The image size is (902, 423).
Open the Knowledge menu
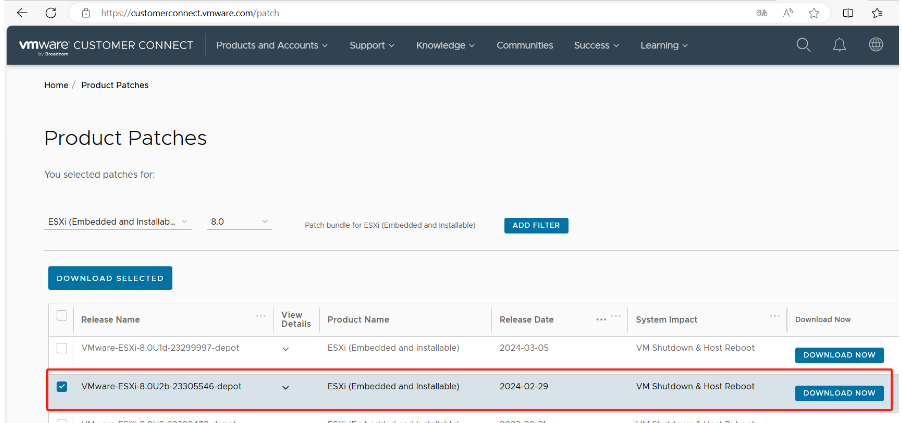pos(445,45)
